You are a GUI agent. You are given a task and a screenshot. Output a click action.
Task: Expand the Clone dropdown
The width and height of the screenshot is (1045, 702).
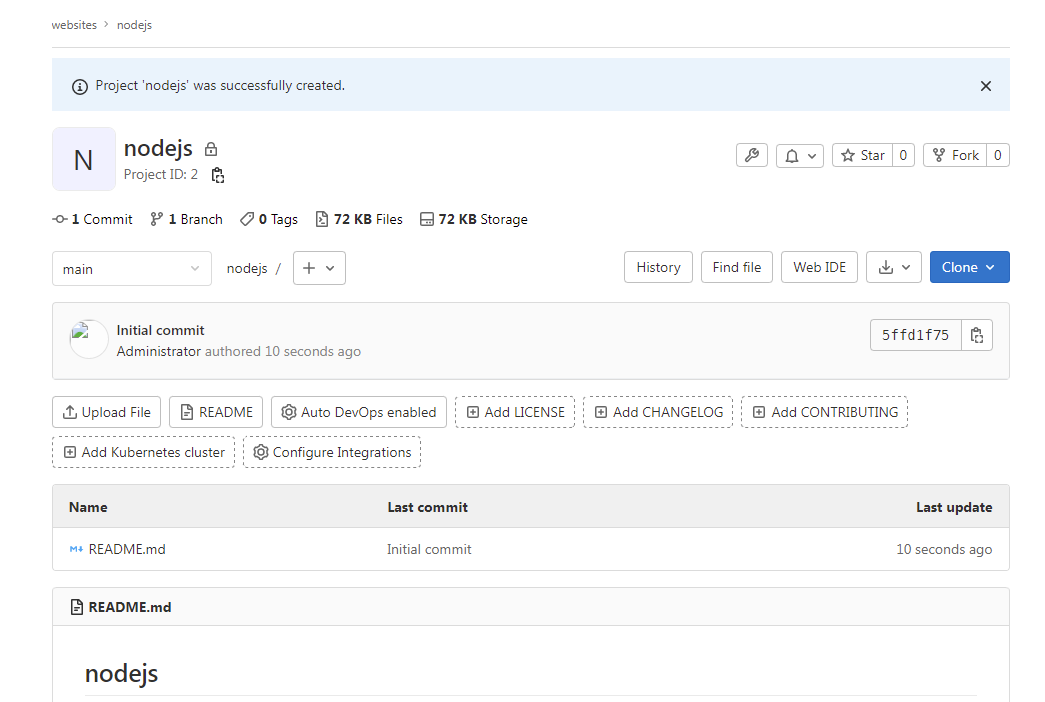[x=970, y=267]
